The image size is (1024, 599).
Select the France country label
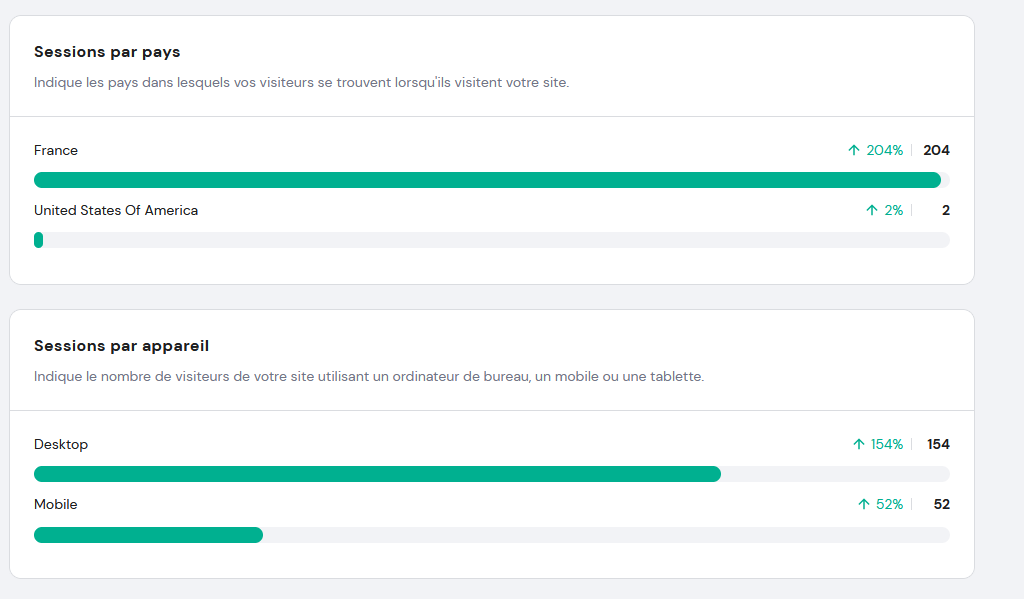click(56, 150)
